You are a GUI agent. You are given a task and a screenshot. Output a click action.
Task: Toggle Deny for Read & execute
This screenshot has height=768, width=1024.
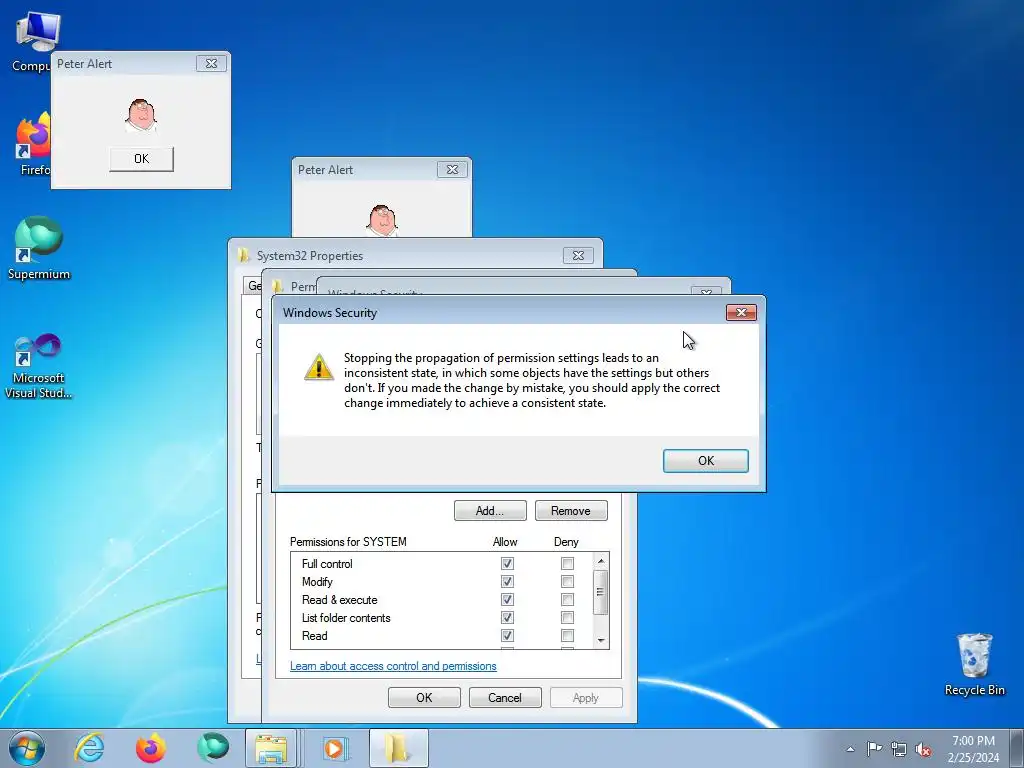[x=567, y=600]
